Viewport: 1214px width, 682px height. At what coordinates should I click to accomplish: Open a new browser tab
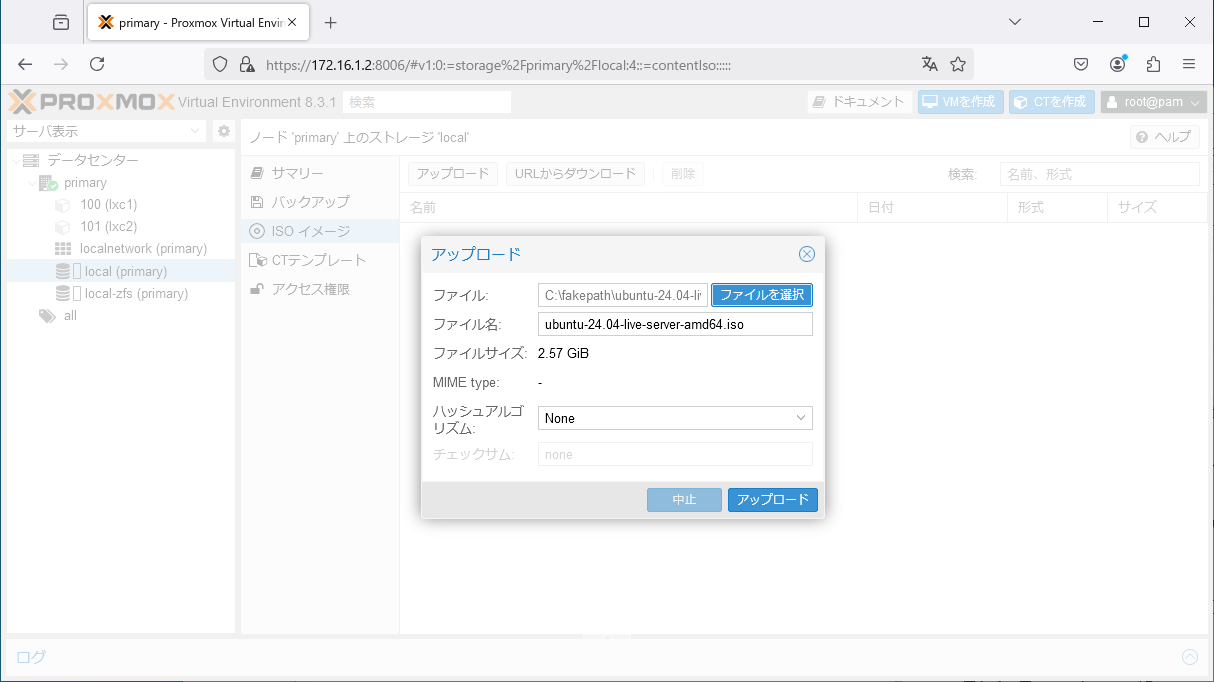coord(331,22)
